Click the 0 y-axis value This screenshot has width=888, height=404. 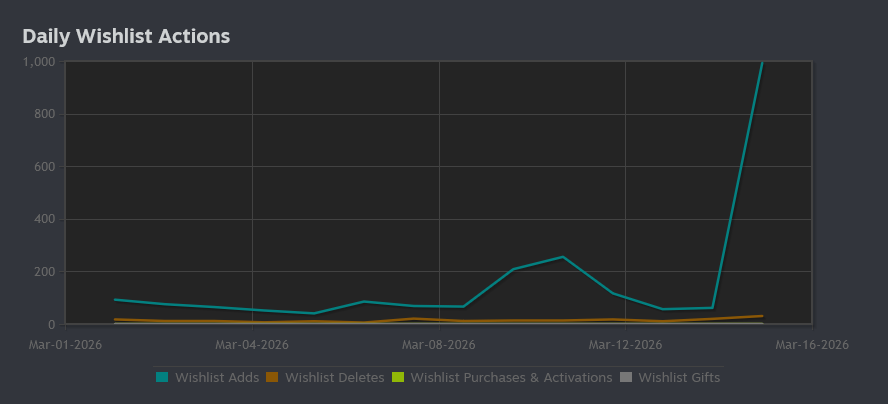pos(52,325)
